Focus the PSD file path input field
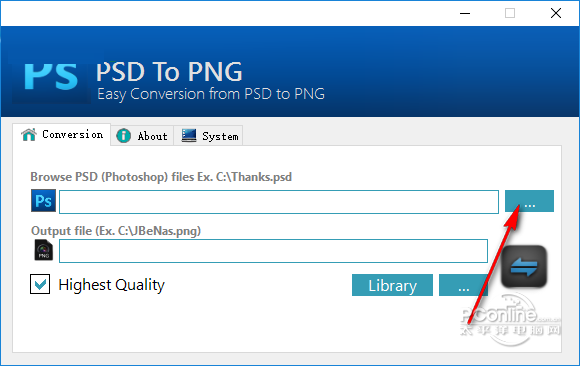The image size is (580, 366). pyautogui.click(x=279, y=202)
